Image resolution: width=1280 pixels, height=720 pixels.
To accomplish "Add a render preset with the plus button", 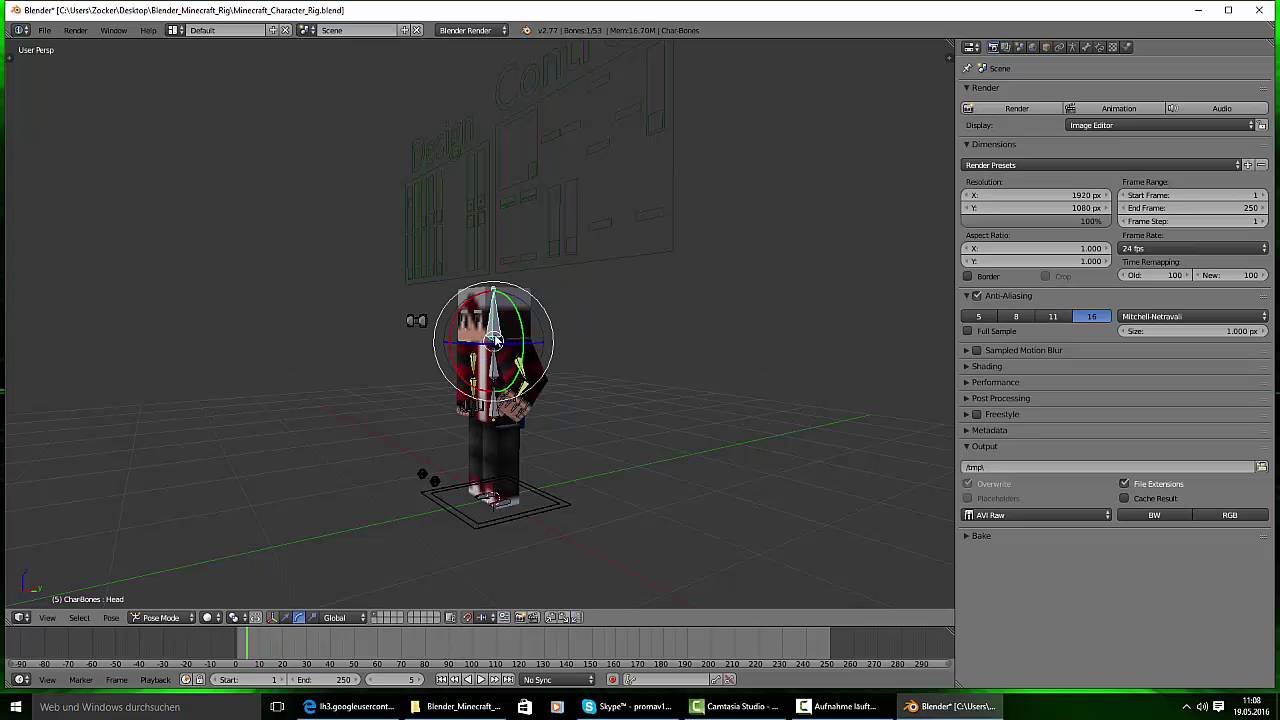I will pos(1249,165).
